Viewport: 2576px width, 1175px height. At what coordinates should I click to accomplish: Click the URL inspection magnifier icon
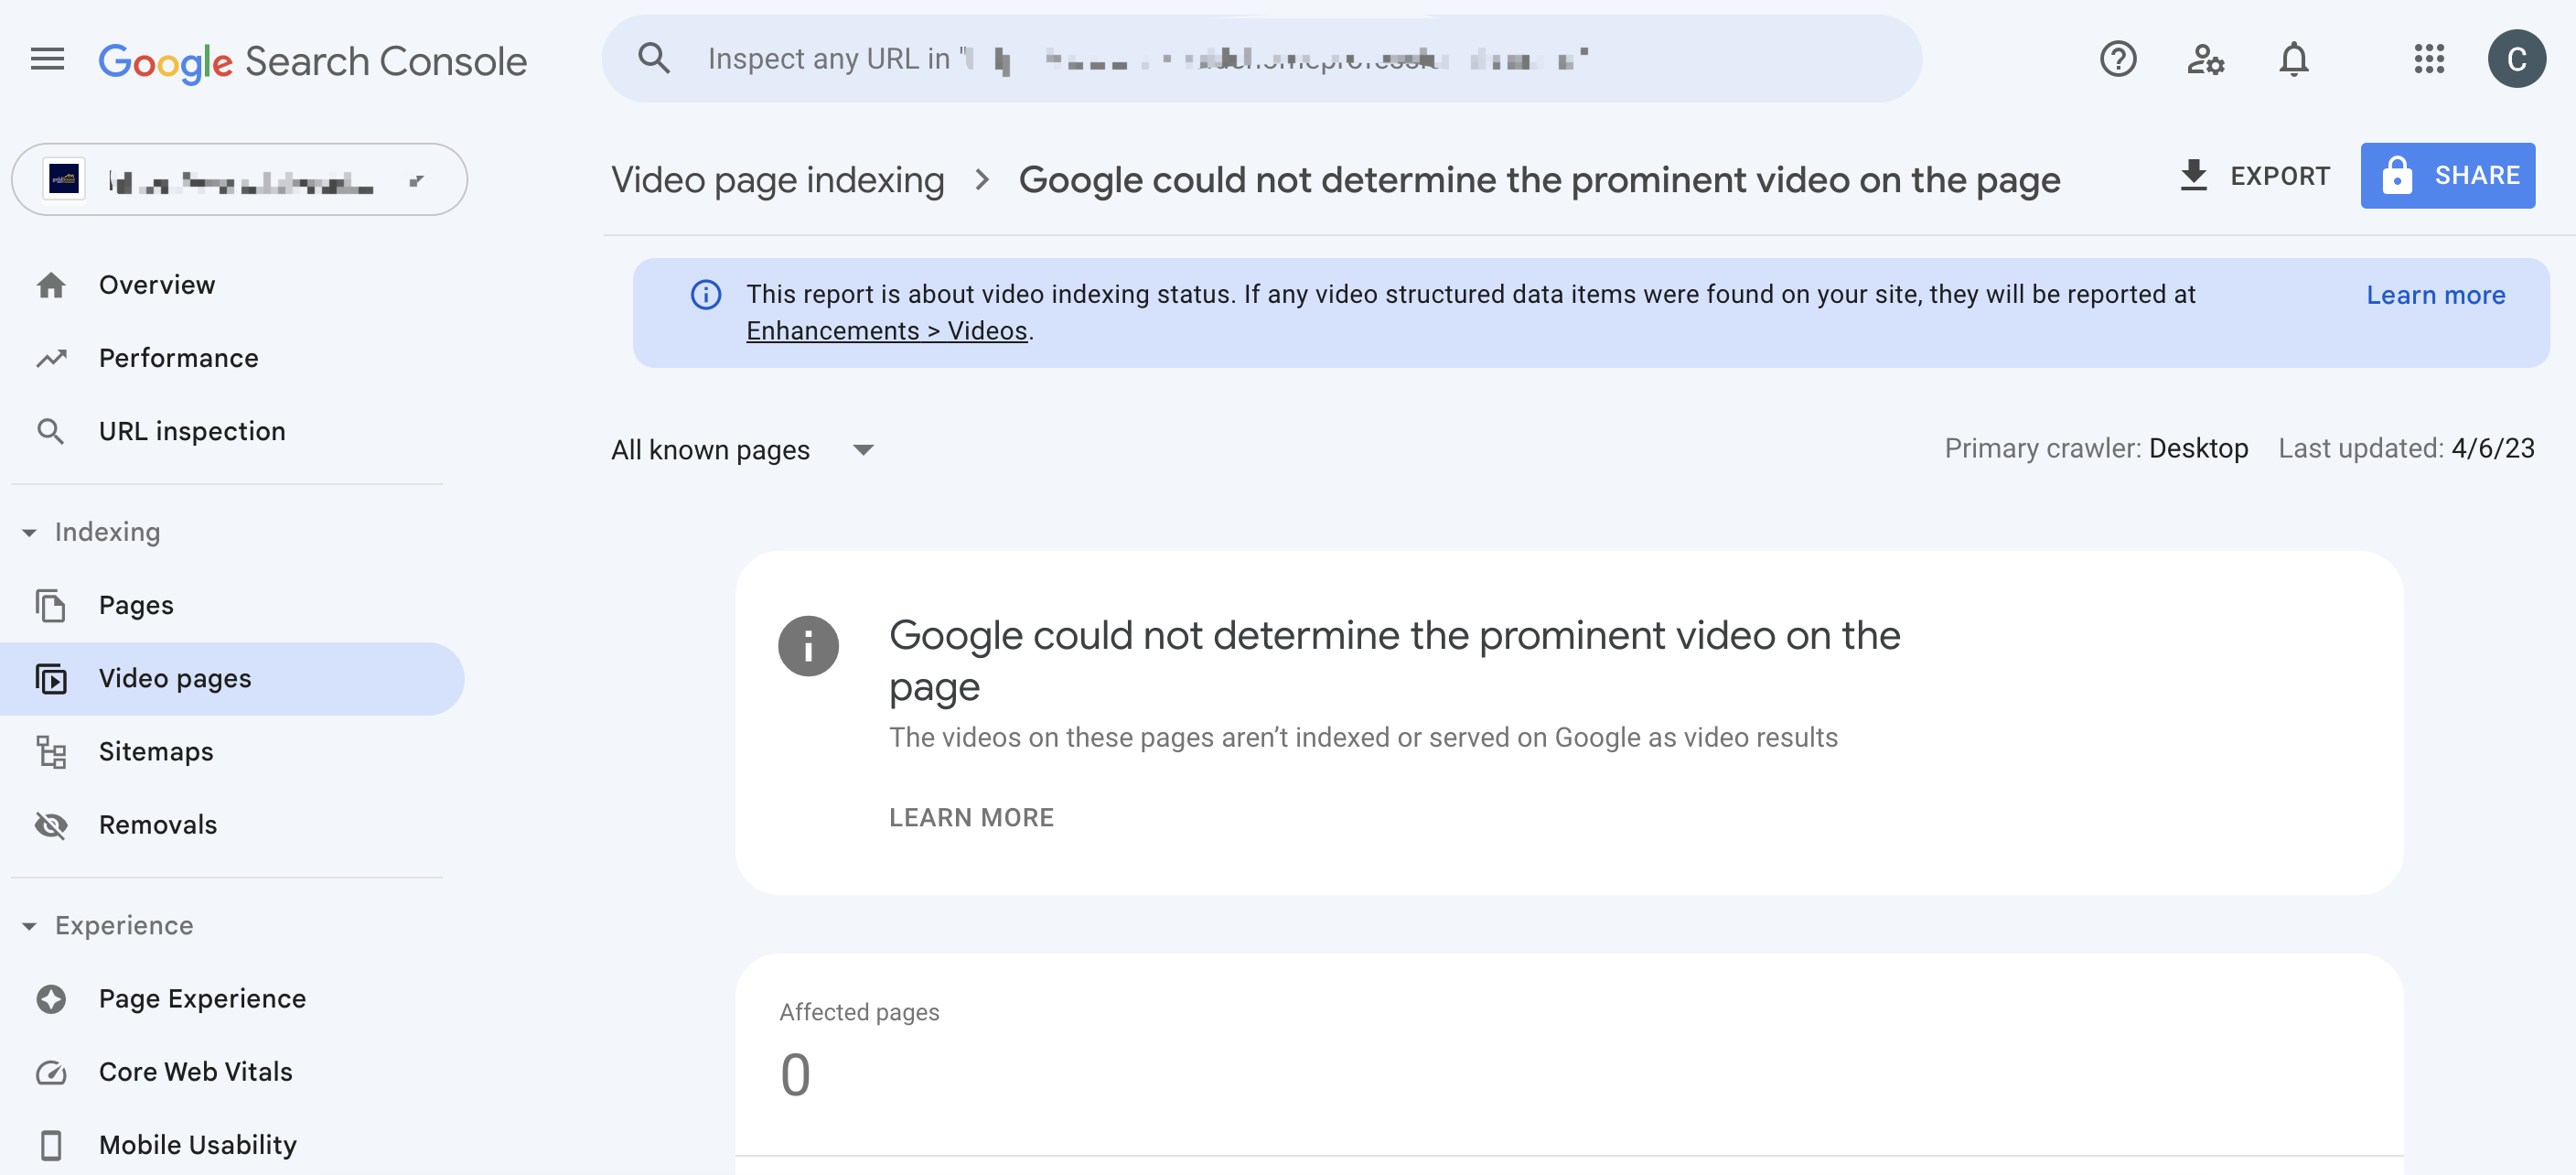point(51,431)
